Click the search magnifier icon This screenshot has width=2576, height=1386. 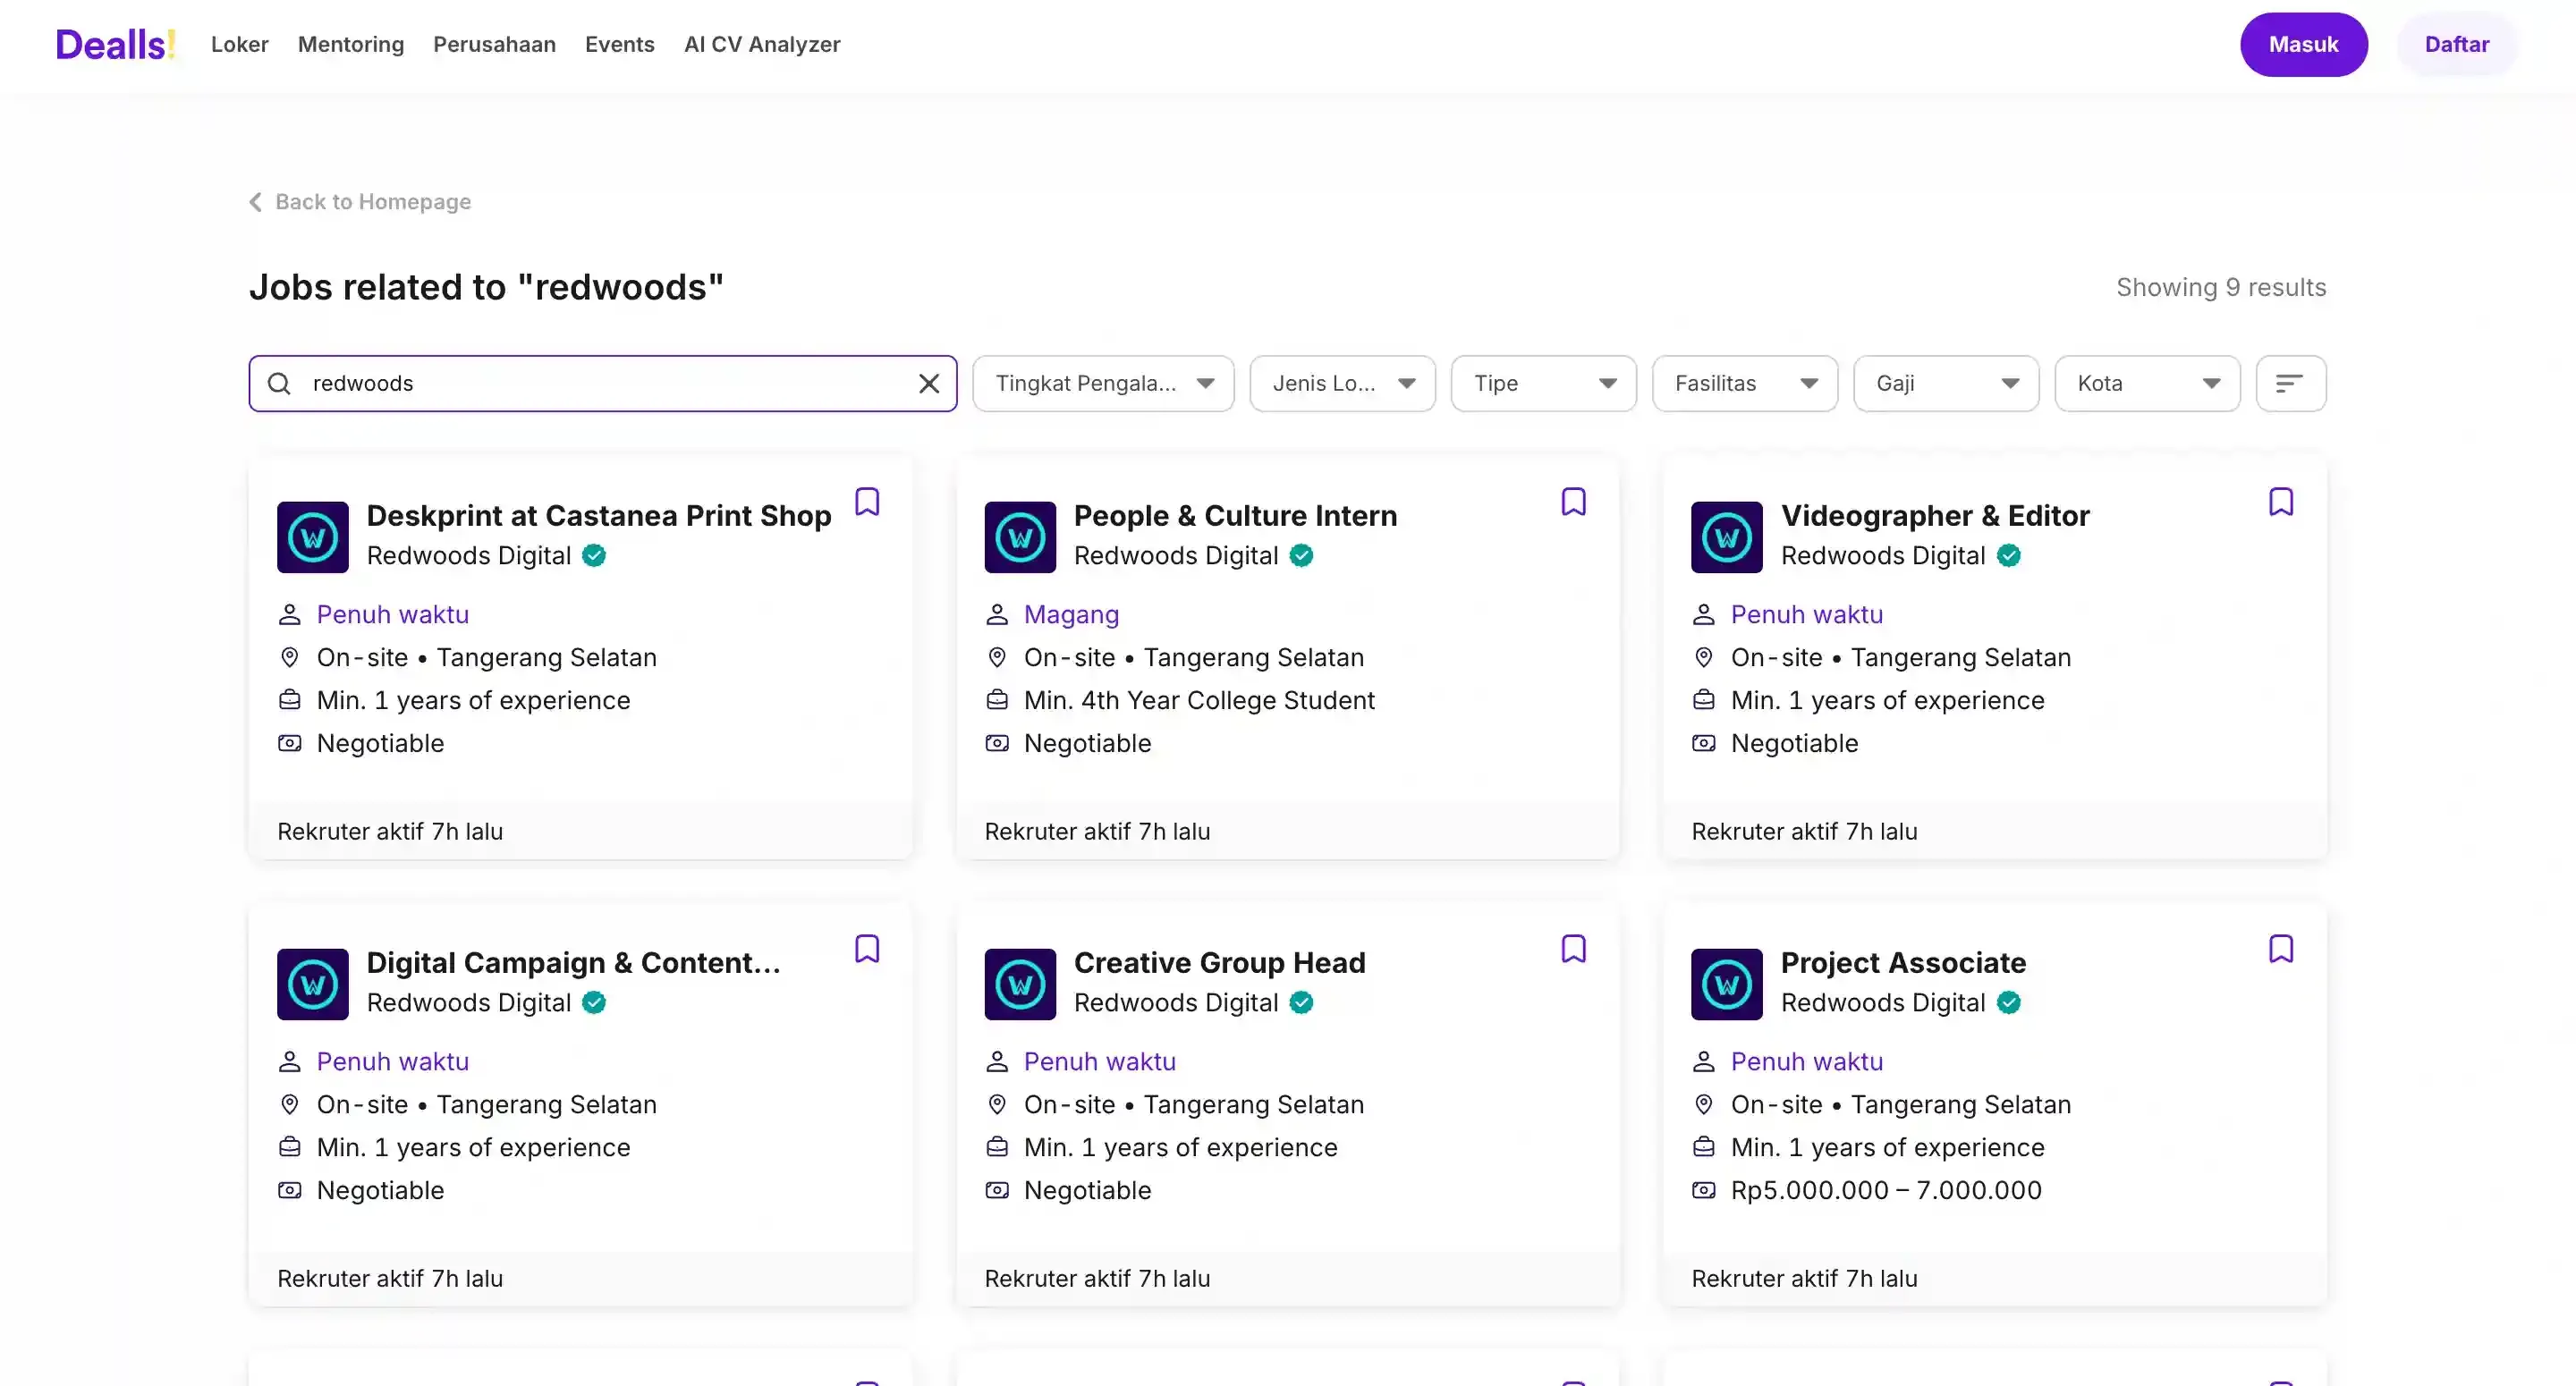tap(279, 383)
